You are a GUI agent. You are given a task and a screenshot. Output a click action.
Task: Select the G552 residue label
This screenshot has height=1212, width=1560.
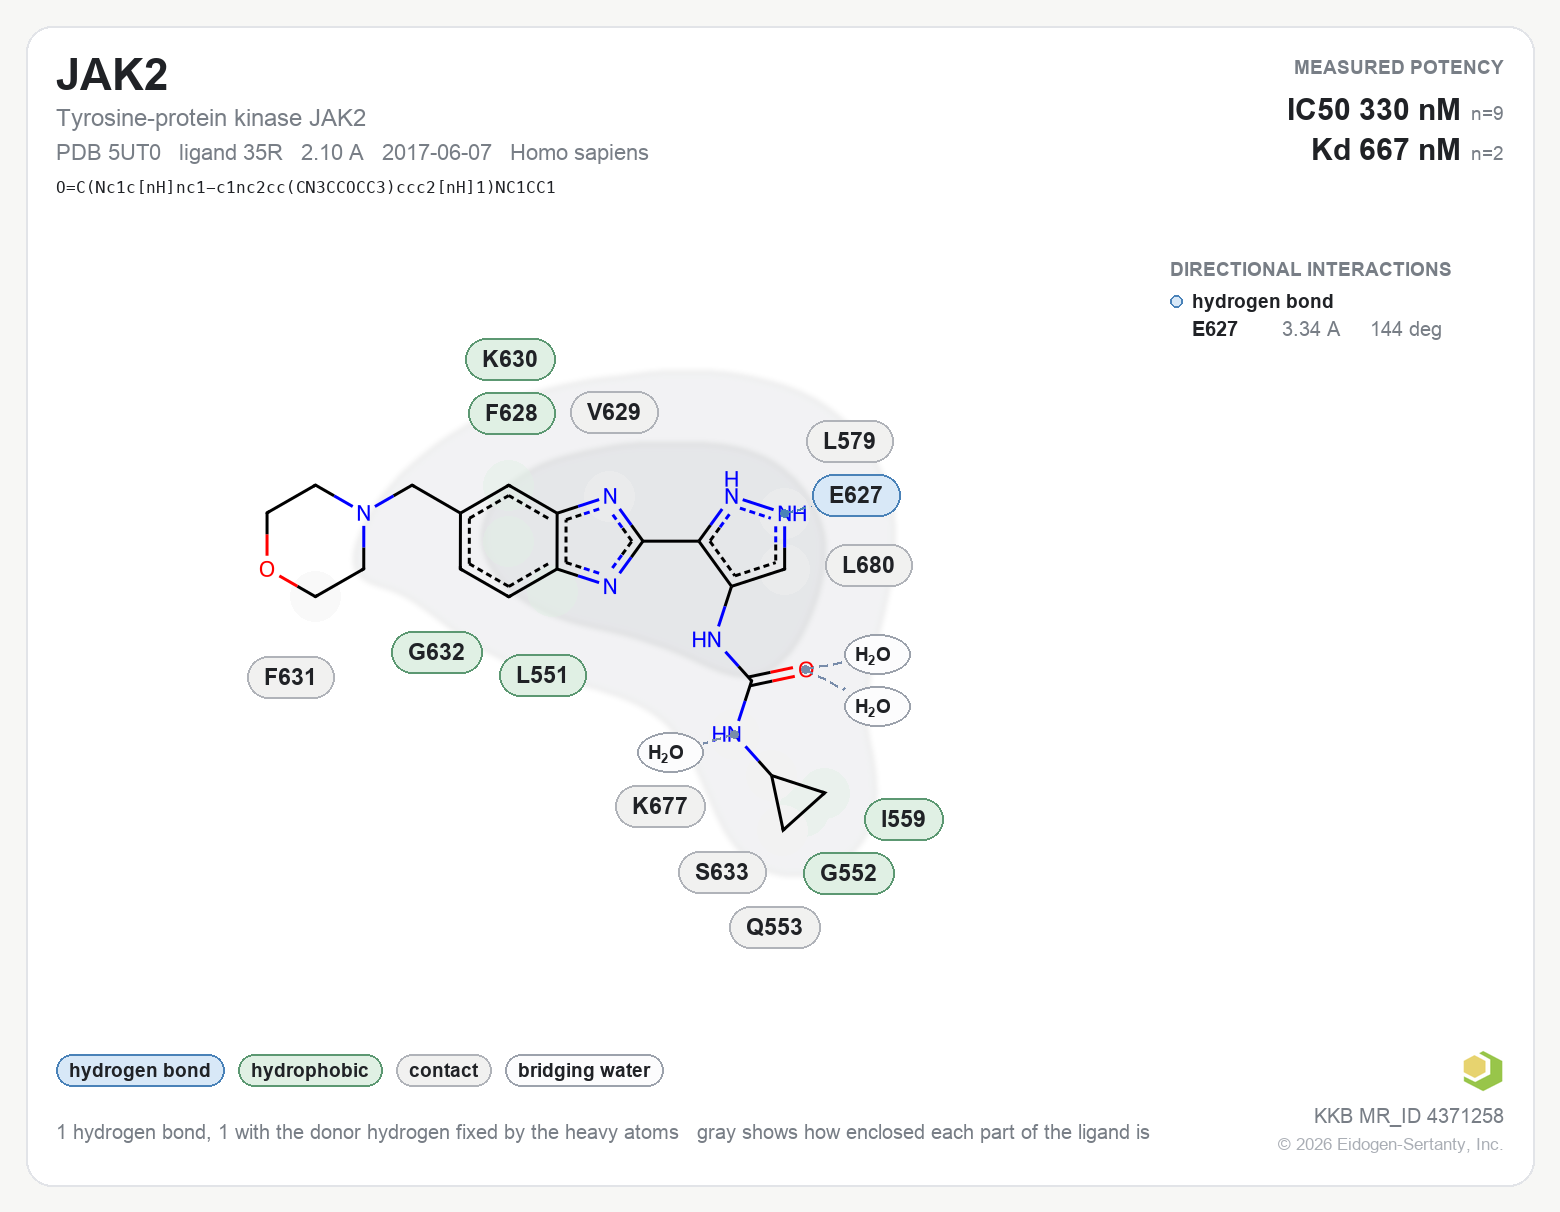(849, 873)
